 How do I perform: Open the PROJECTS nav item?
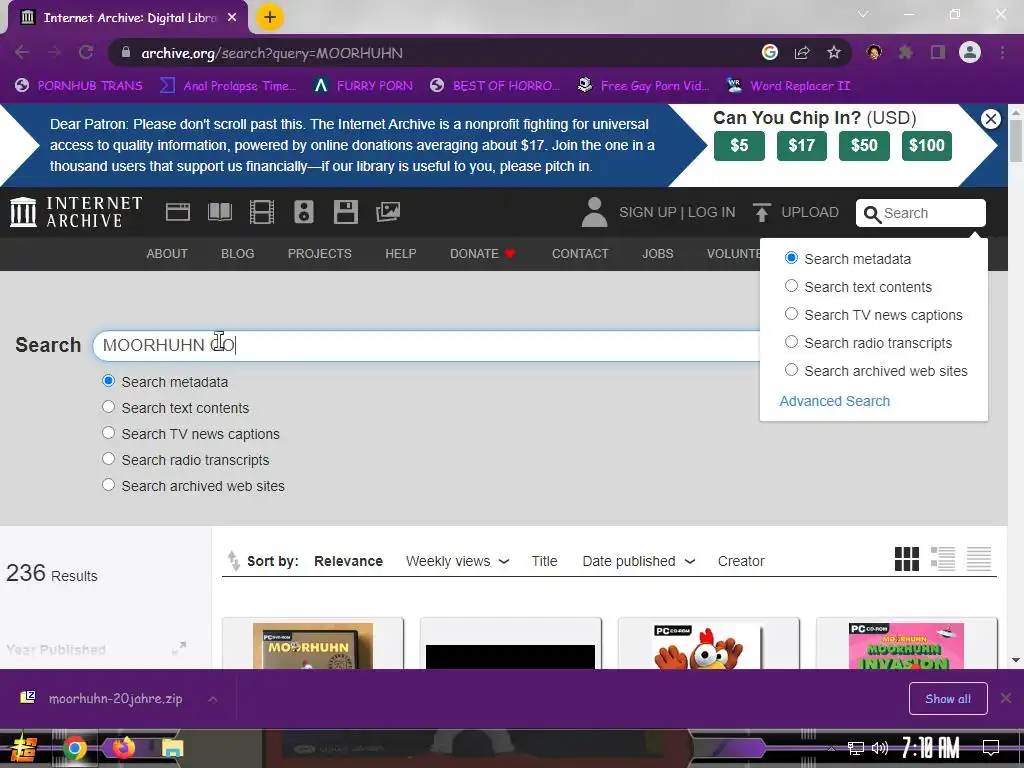coord(319,253)
